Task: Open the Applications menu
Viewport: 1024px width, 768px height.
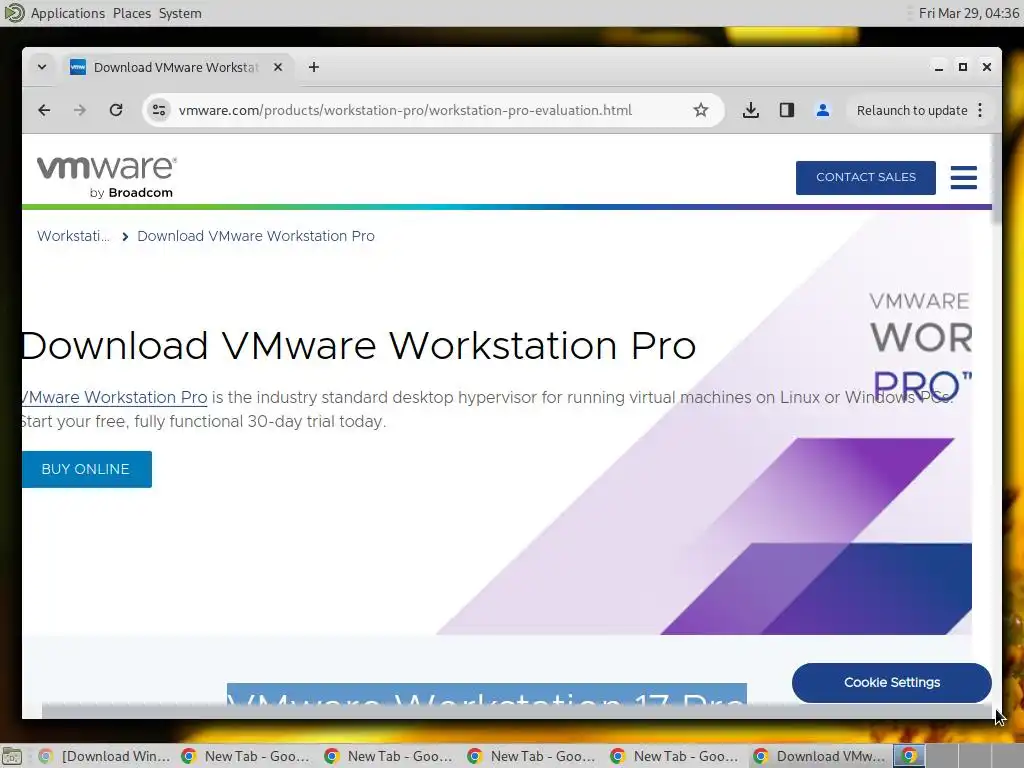Action: coord(67,13)
